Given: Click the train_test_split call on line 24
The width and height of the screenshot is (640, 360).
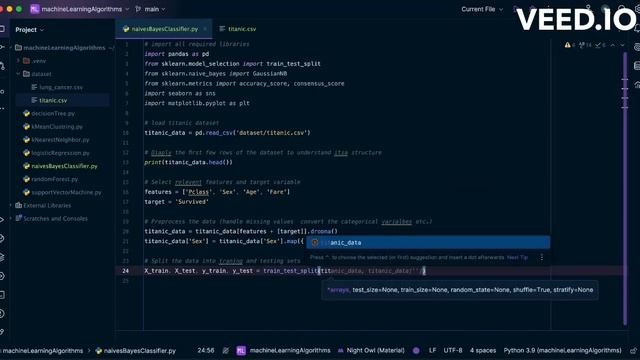Looking at the screenshot, I should click(x=290, y=271).
